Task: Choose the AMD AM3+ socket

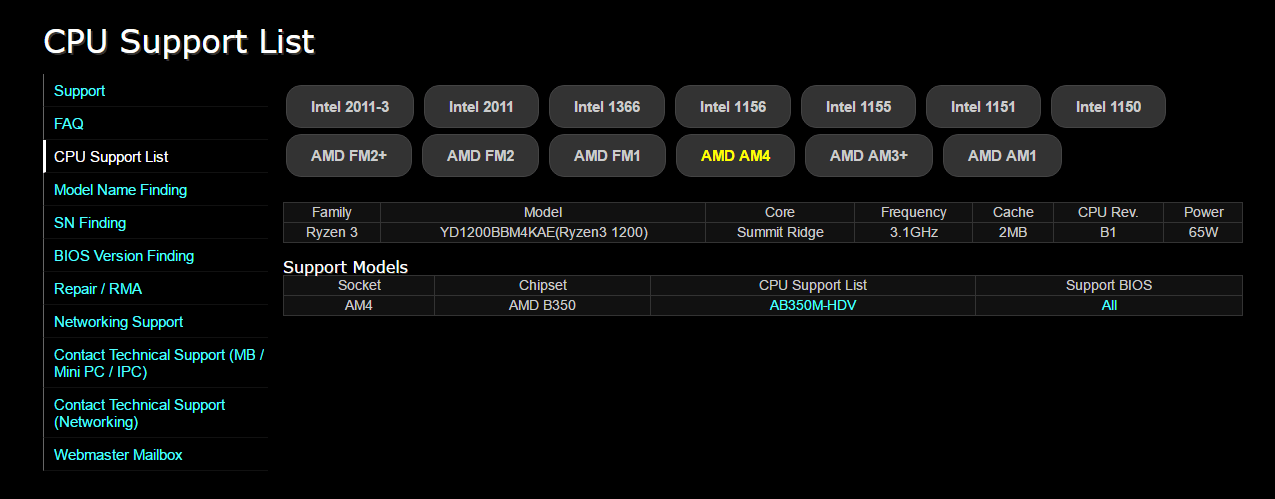Action: tap(869, 155)
